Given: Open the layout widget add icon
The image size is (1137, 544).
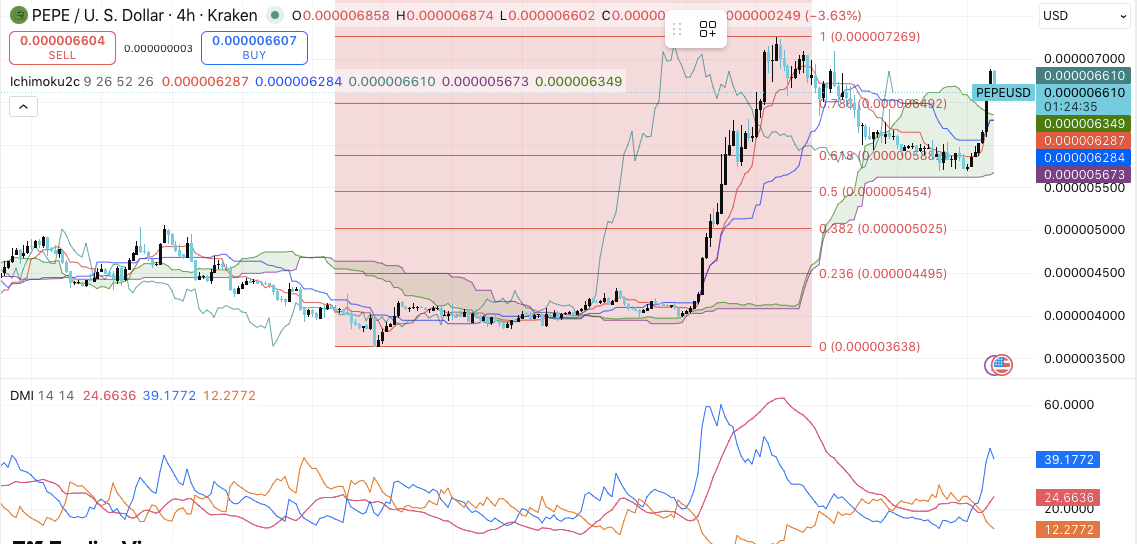Looking at the screenshot, I should (708, 29).
